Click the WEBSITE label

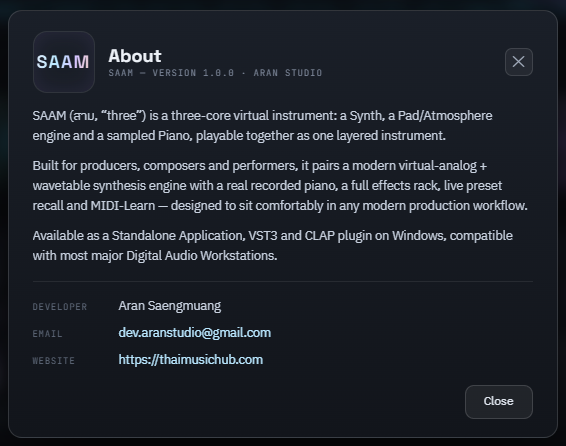pyautogui.click(x=53, y=361)
